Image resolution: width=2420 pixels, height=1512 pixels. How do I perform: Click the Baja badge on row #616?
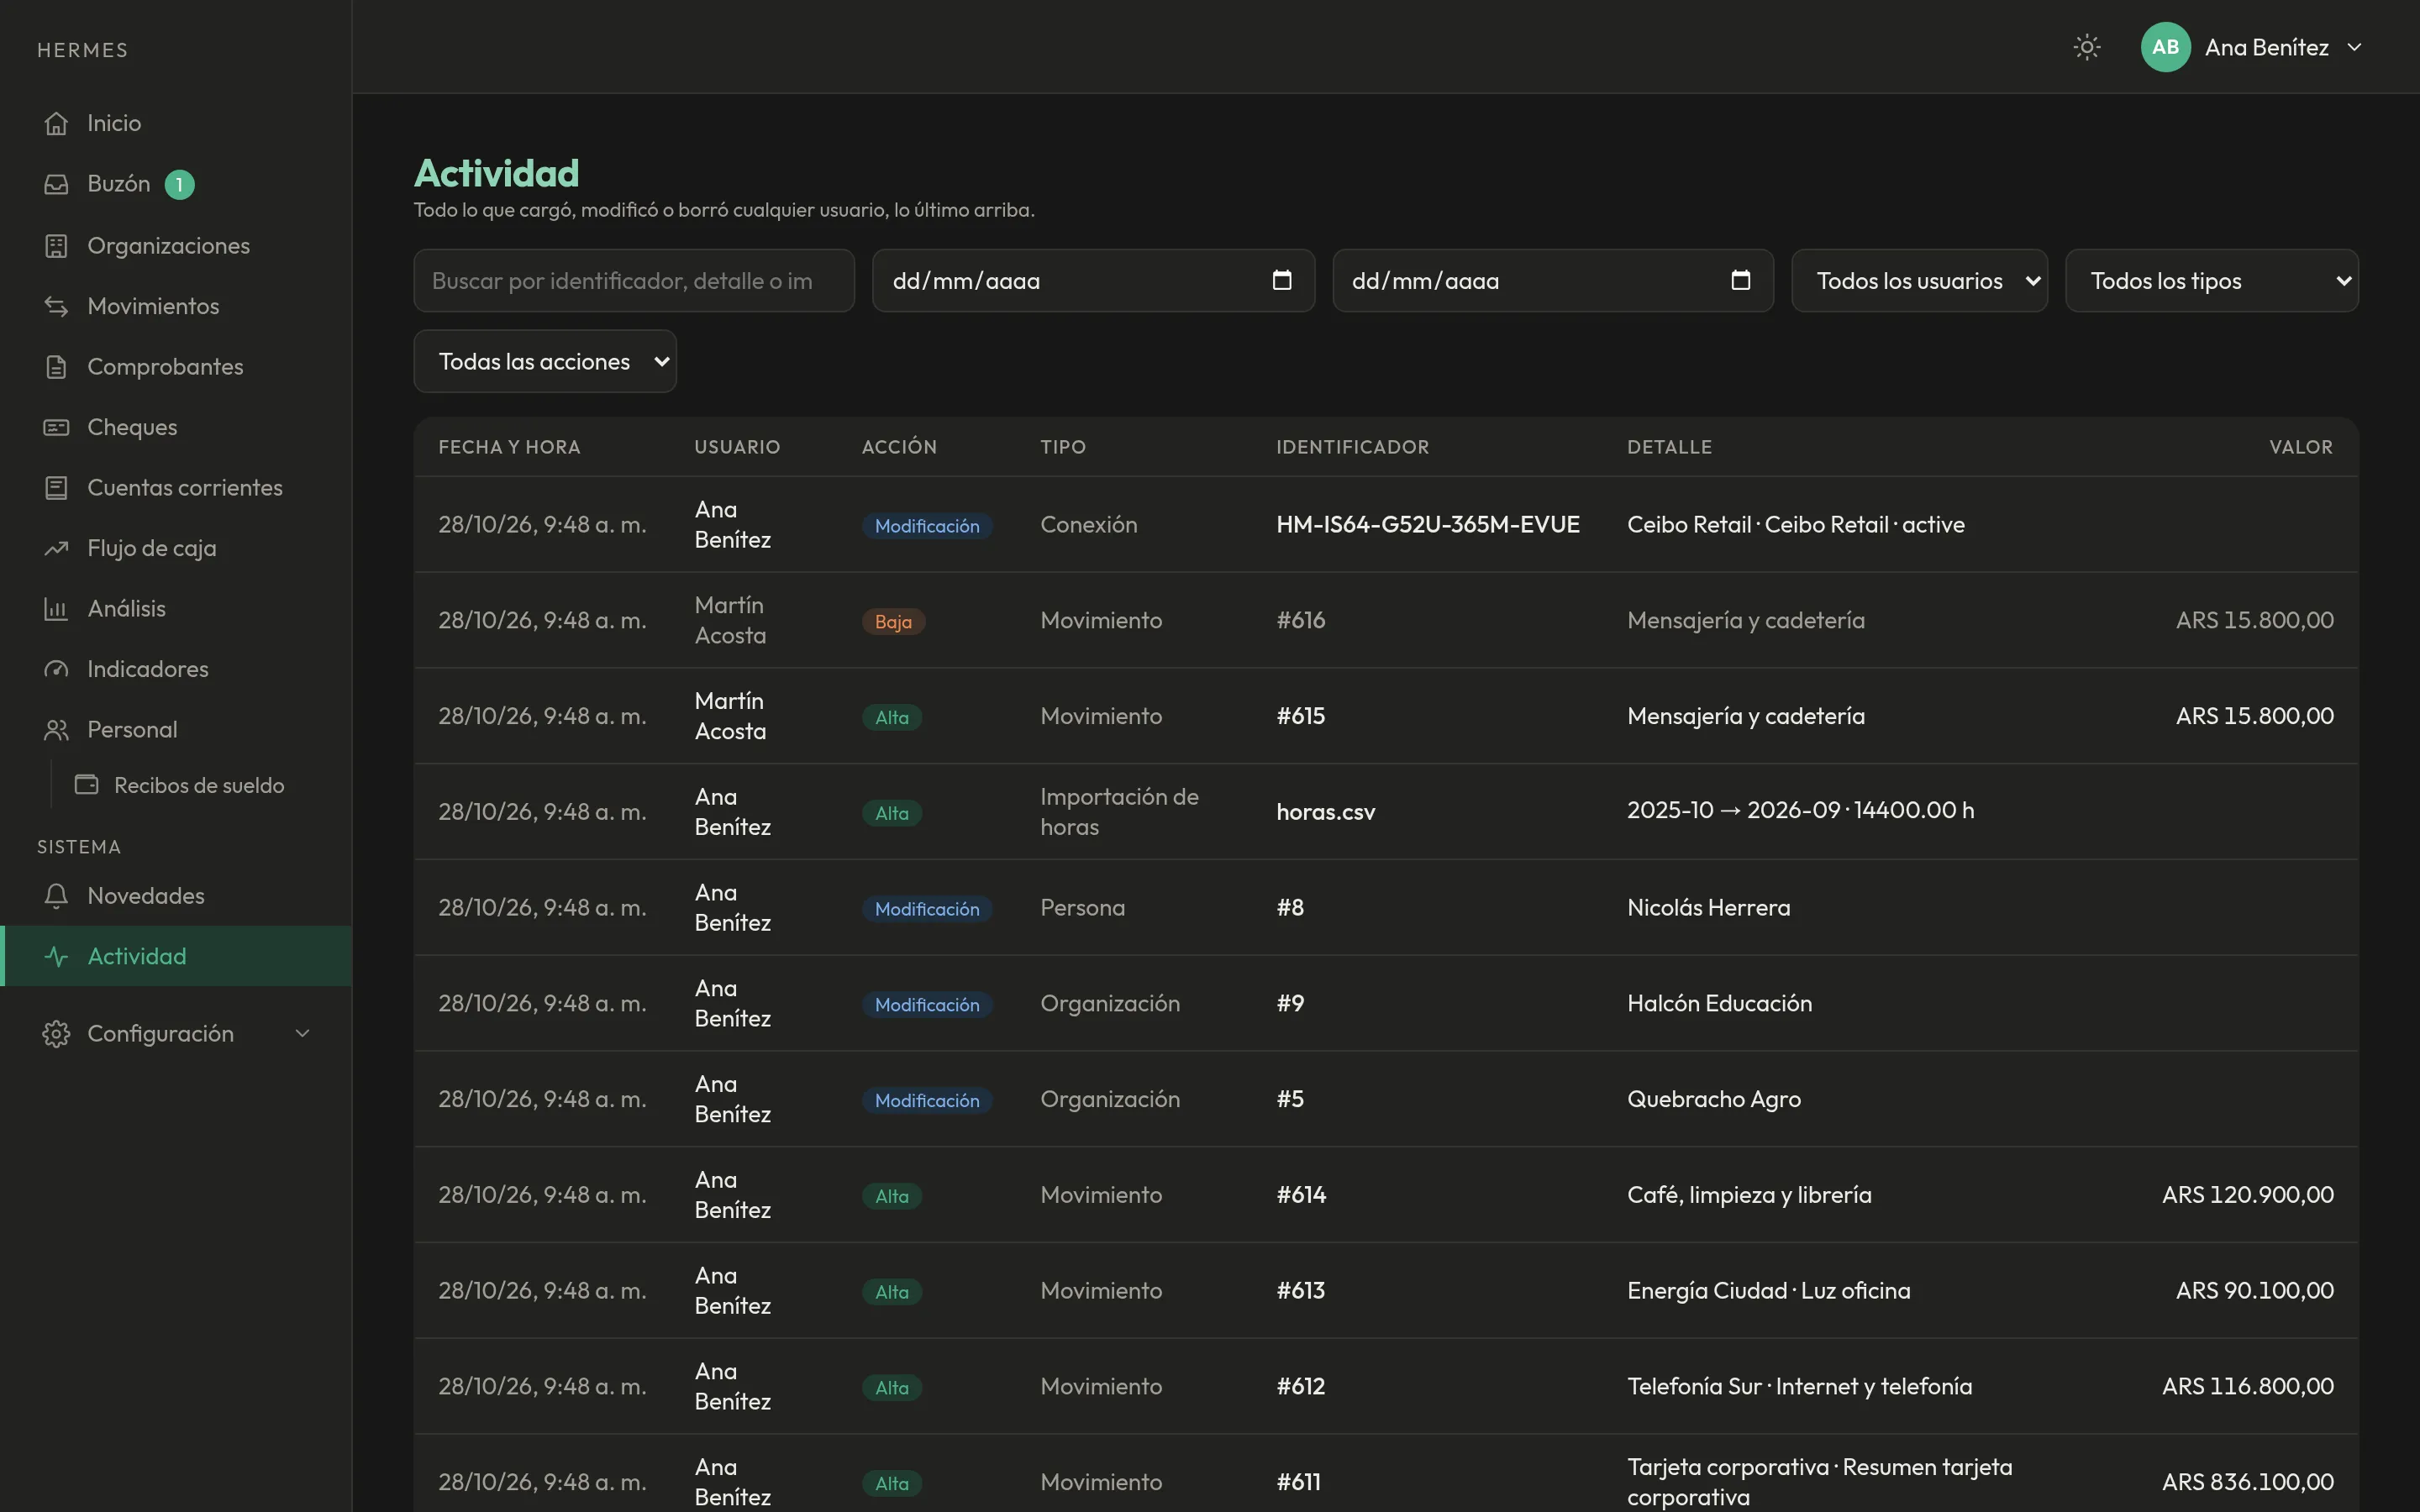893,621
